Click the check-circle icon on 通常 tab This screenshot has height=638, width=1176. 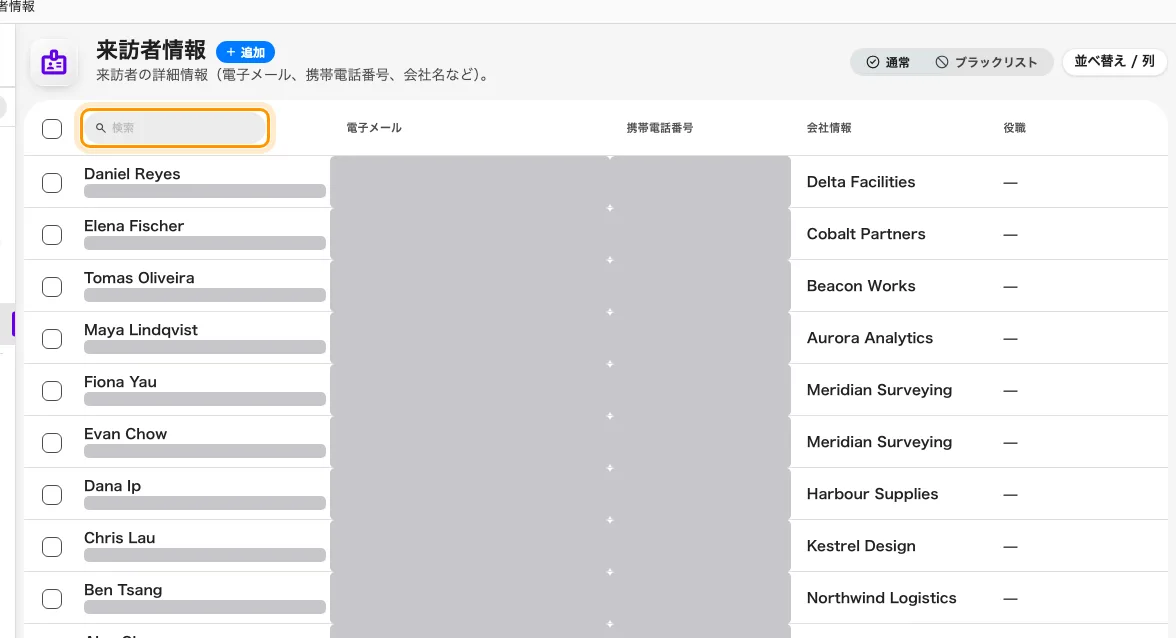pos(872,62)
